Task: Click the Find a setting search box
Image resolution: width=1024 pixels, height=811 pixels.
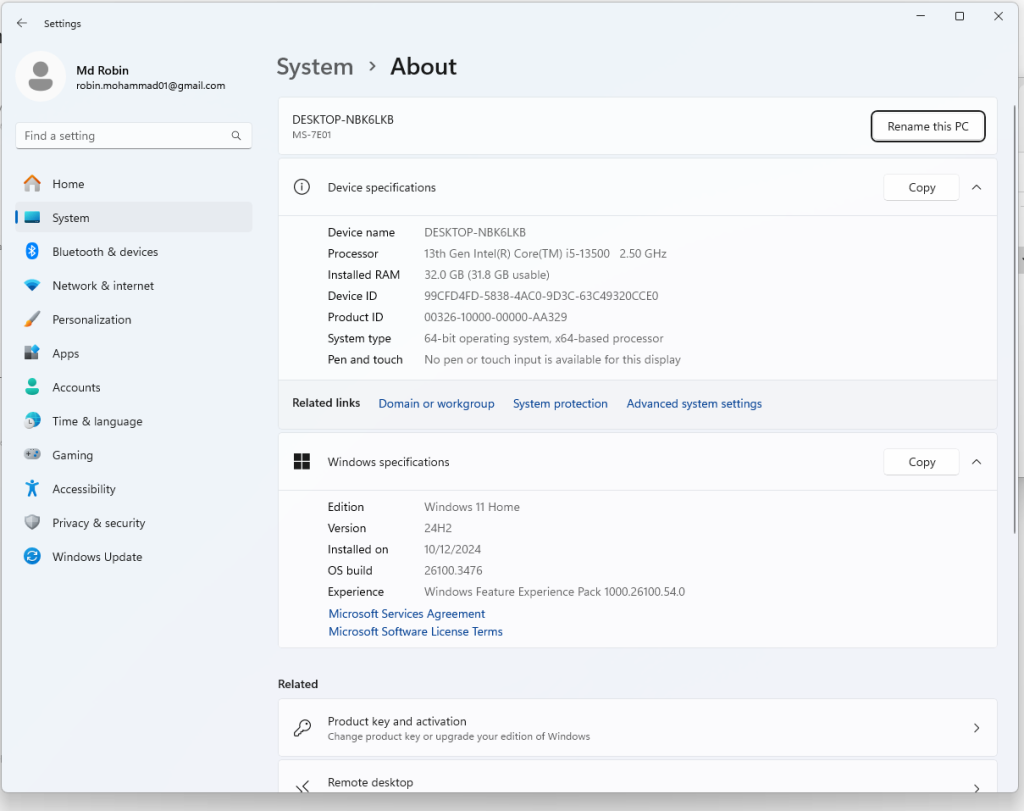Action: click(133, 136)
